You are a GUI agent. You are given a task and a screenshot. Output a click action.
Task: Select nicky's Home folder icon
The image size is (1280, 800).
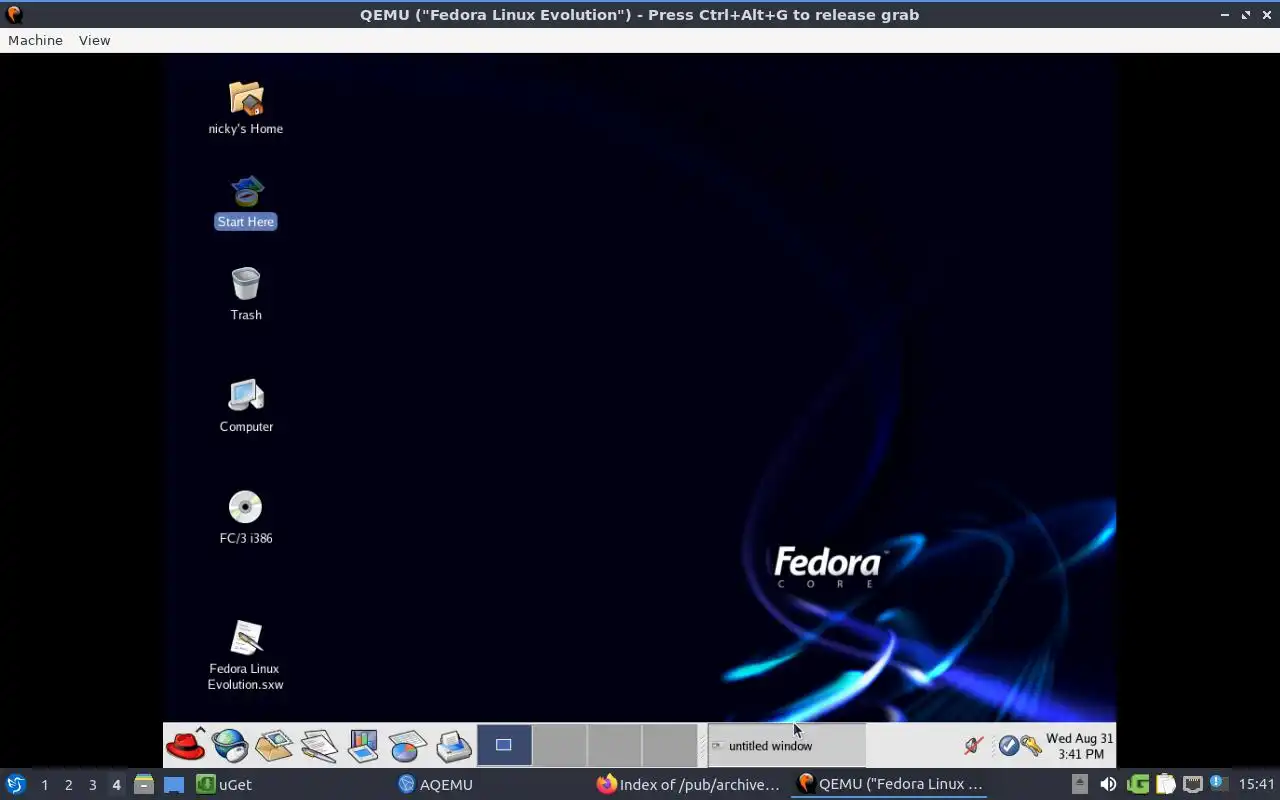tap(246, 108)
